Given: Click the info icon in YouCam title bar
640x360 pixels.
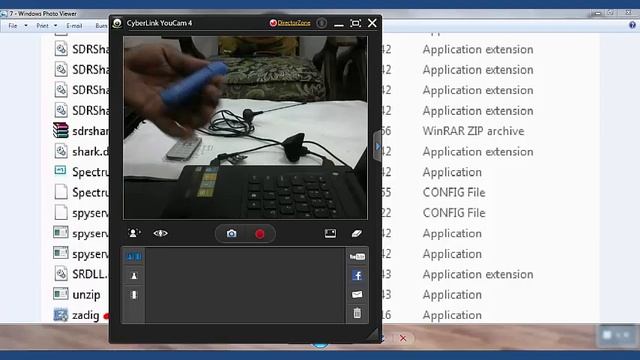Looking at the screenshot, I should pos(322,23).
